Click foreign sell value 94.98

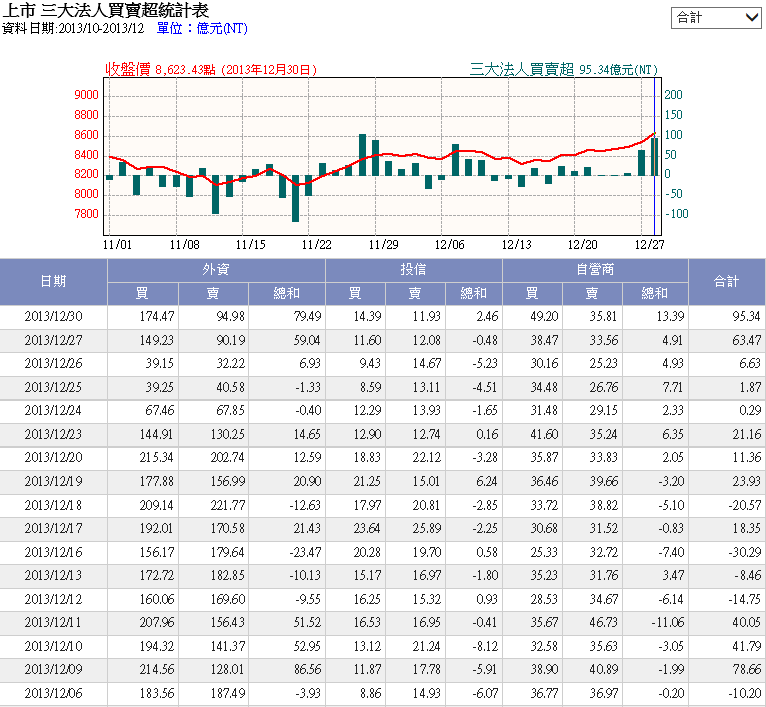(x=231, y=317)
